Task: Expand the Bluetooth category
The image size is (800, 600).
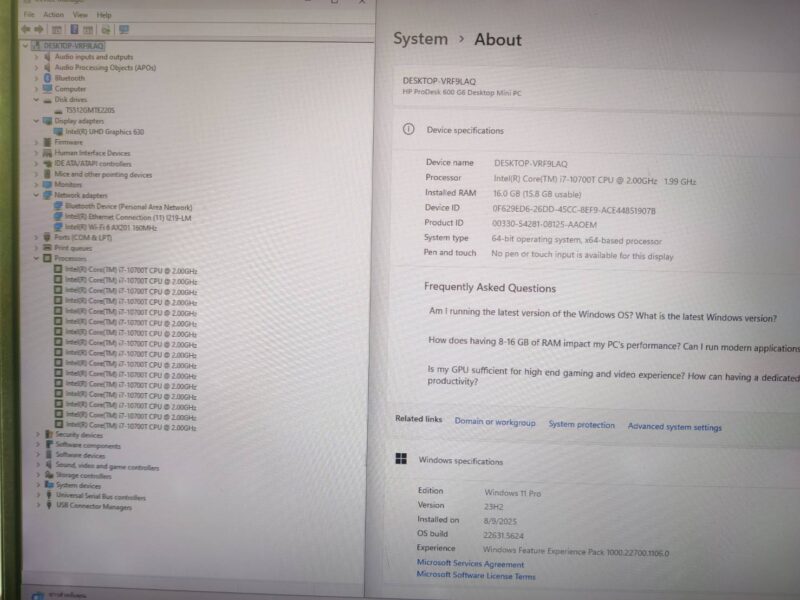Action: tap(37, 78)
